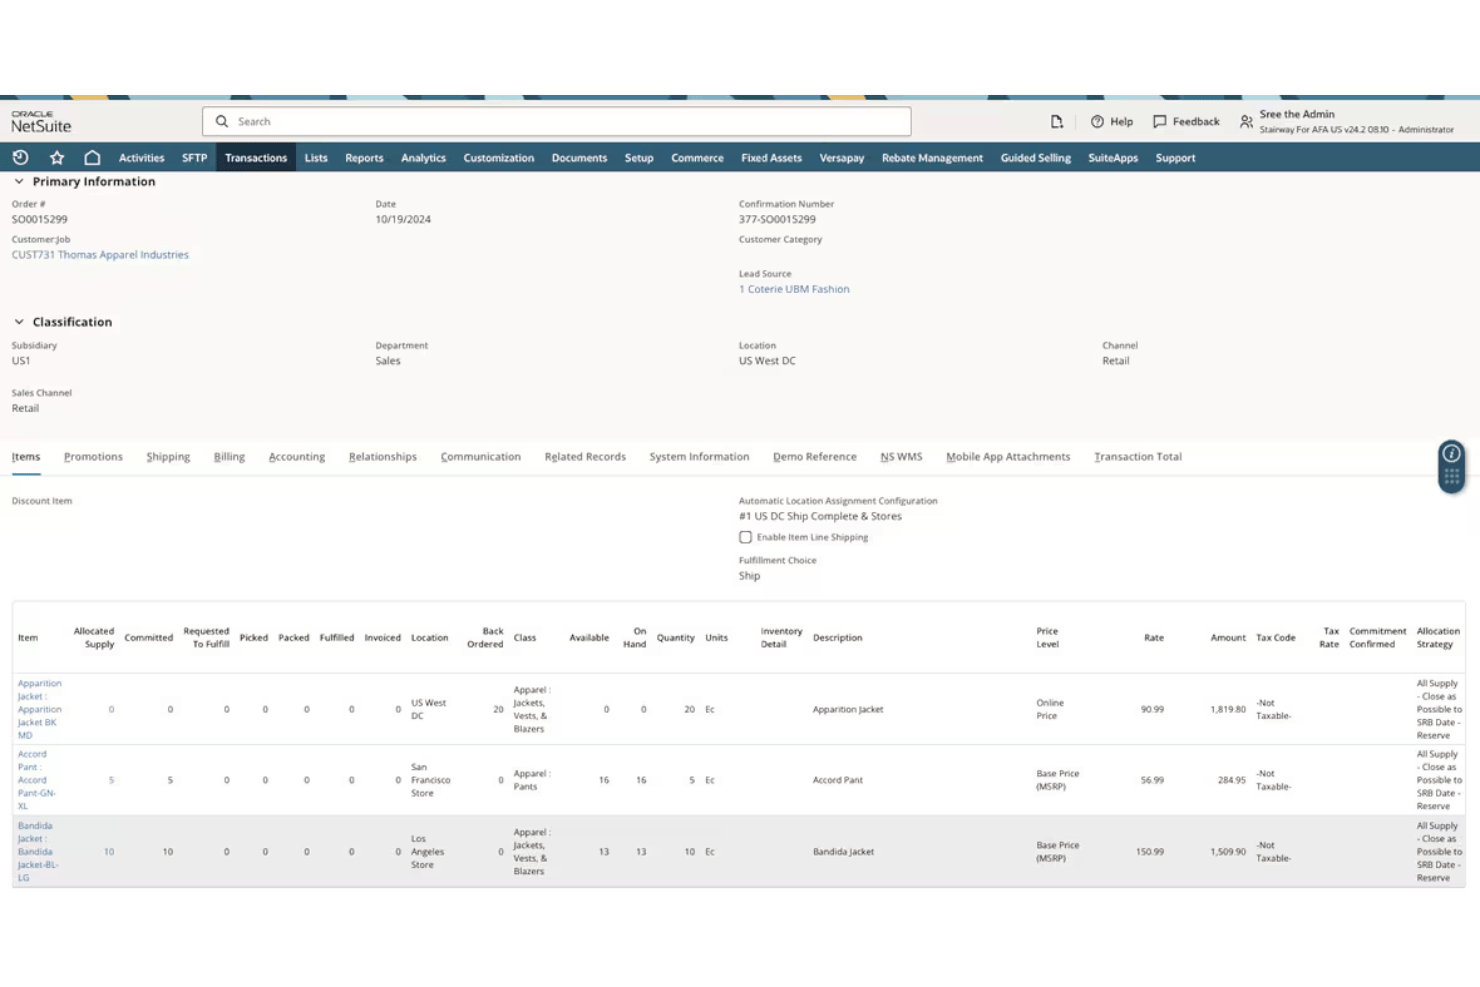
Task: Open the Activities menu
Action: coord(141,158)
